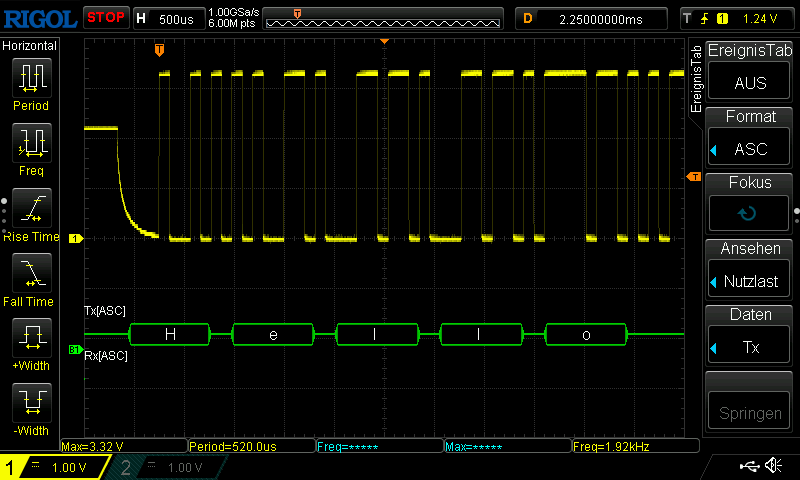The width and height of the screenshot is (800, 480).
Task: Click the Format menu label
Action: click(751, 116)
